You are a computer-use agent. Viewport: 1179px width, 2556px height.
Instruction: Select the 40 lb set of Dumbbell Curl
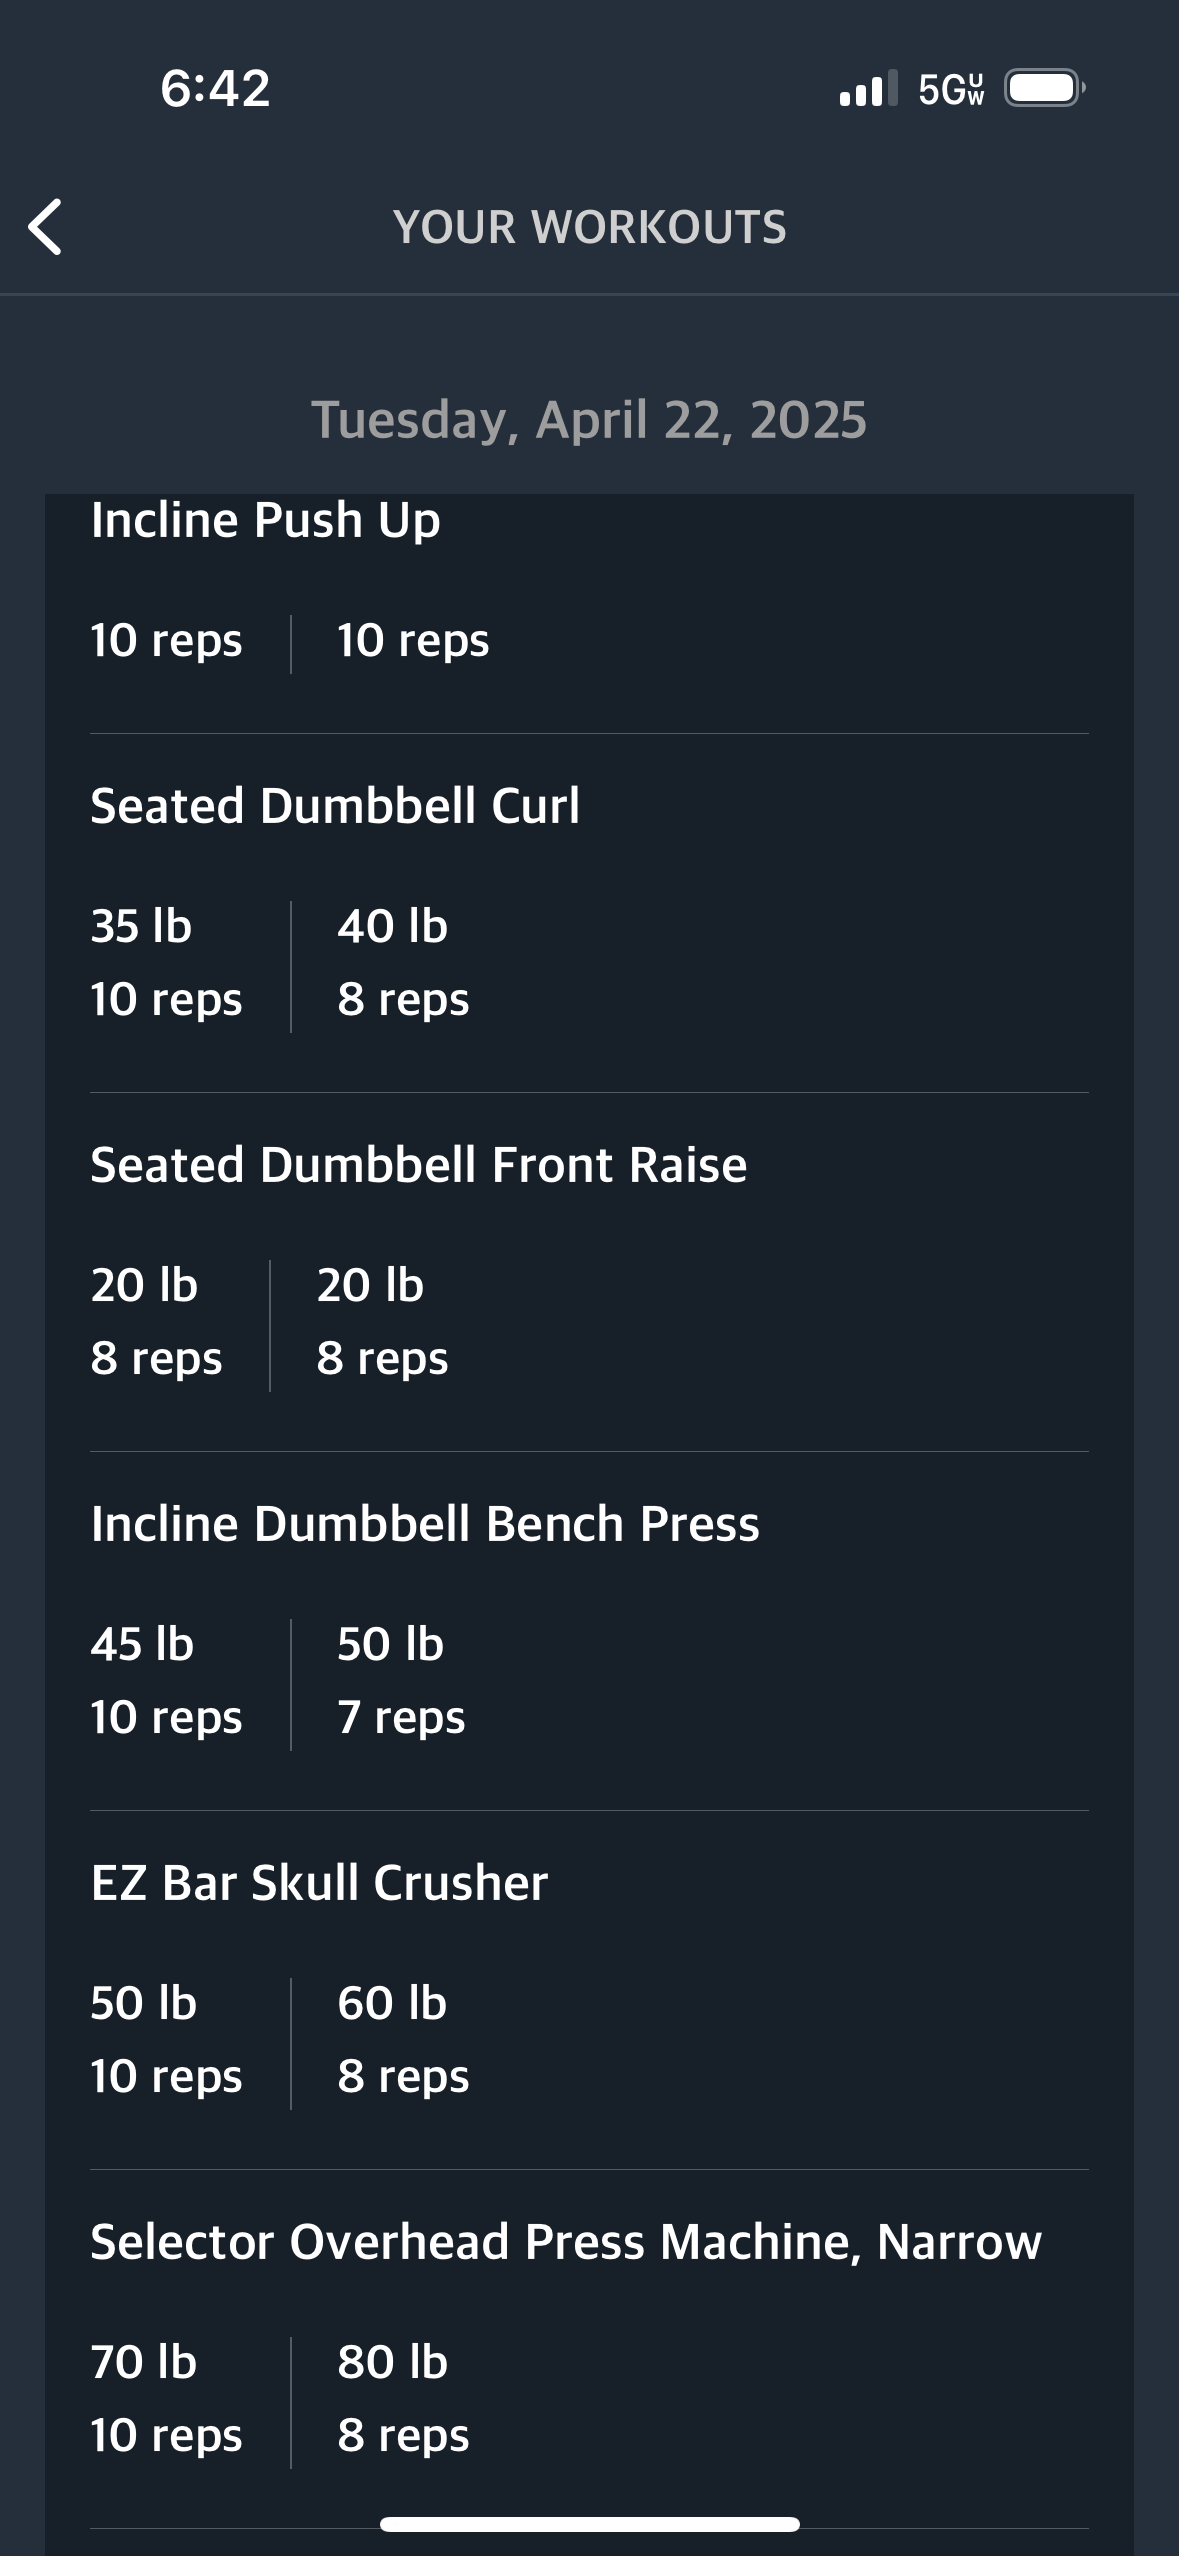point(403,963)
